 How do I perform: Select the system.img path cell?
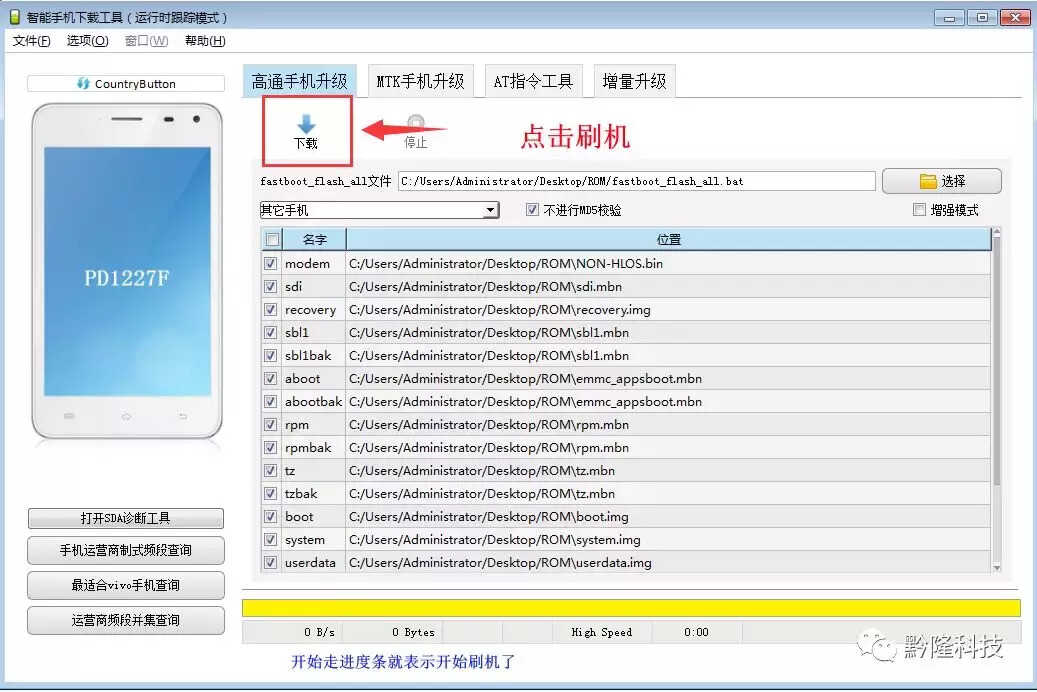[669, 540]
